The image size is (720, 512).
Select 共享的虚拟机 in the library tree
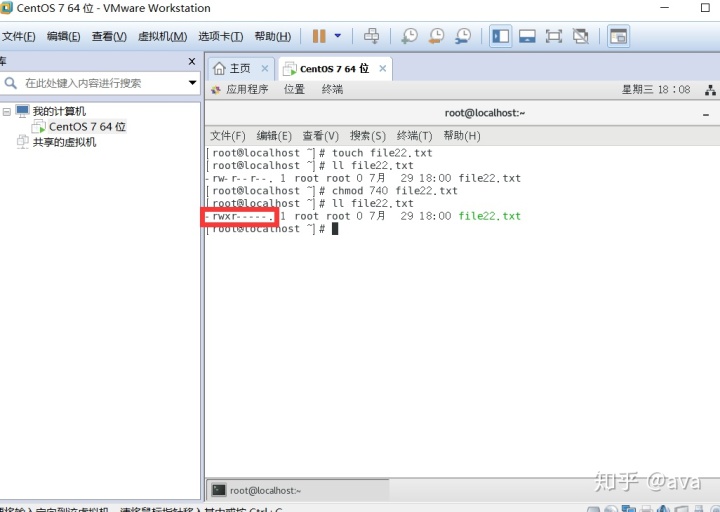(64, 142)
